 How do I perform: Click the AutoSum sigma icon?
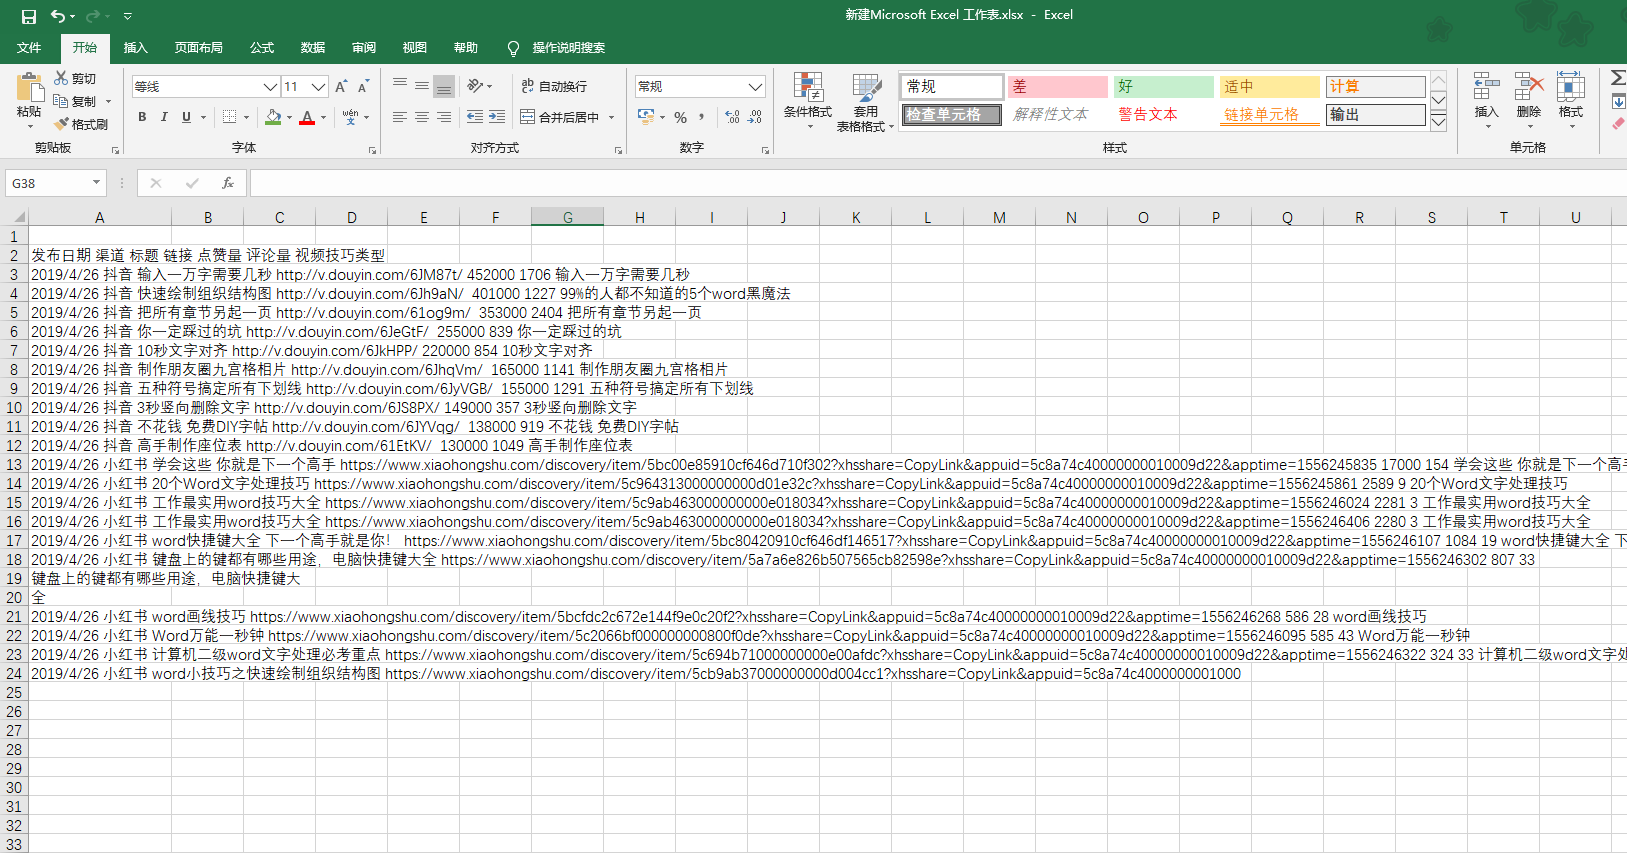point(1617,77)
